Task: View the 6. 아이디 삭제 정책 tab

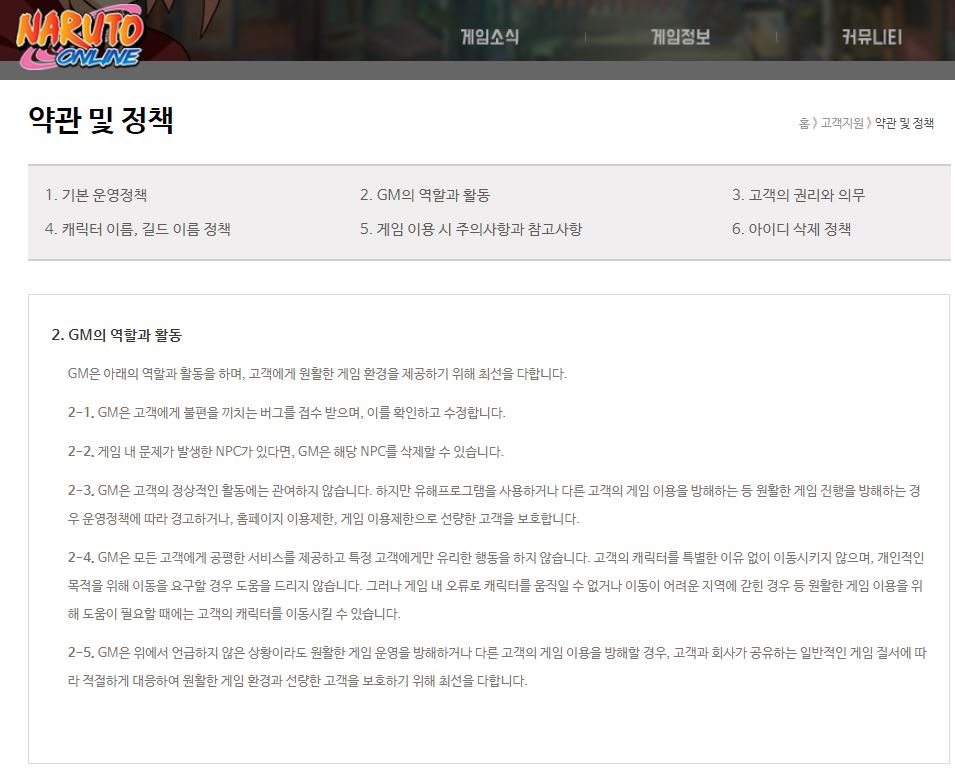Action: click(x=791, y=229)
